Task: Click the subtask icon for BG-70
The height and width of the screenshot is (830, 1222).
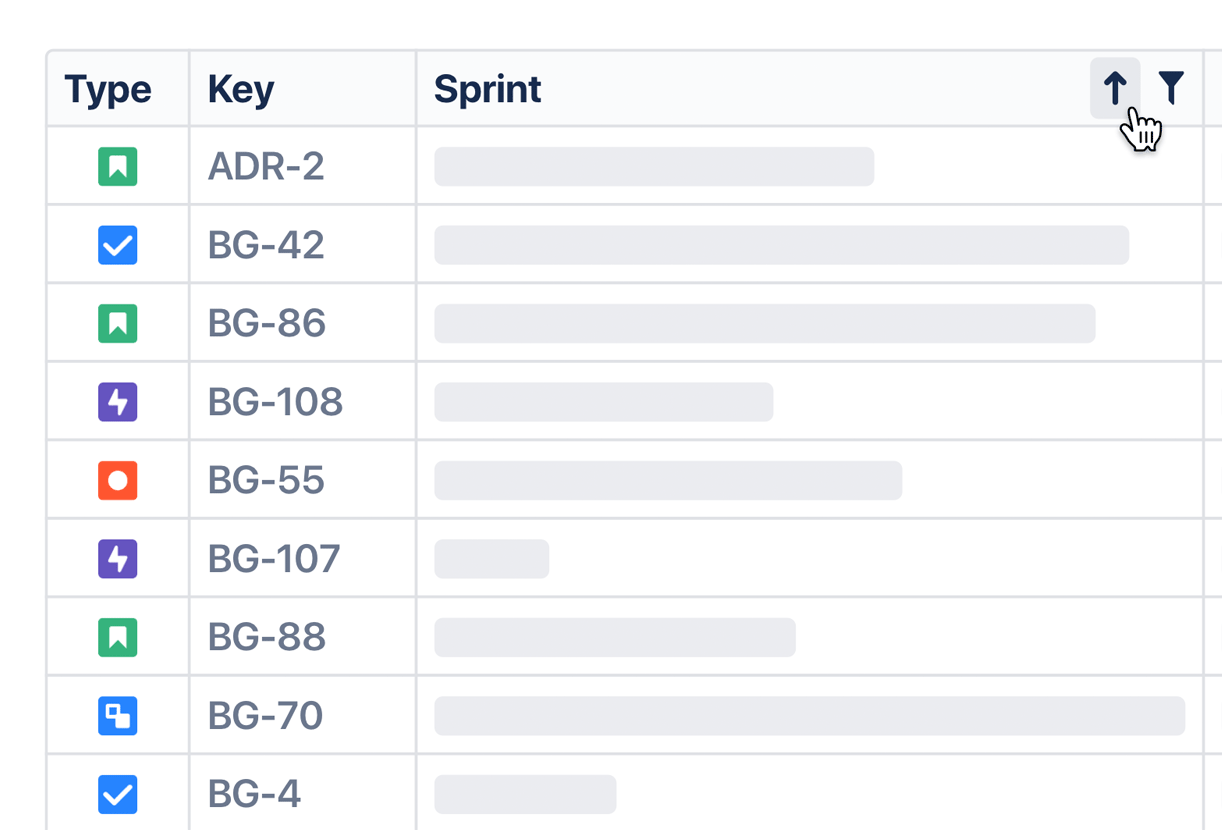Action: [117, 716]
